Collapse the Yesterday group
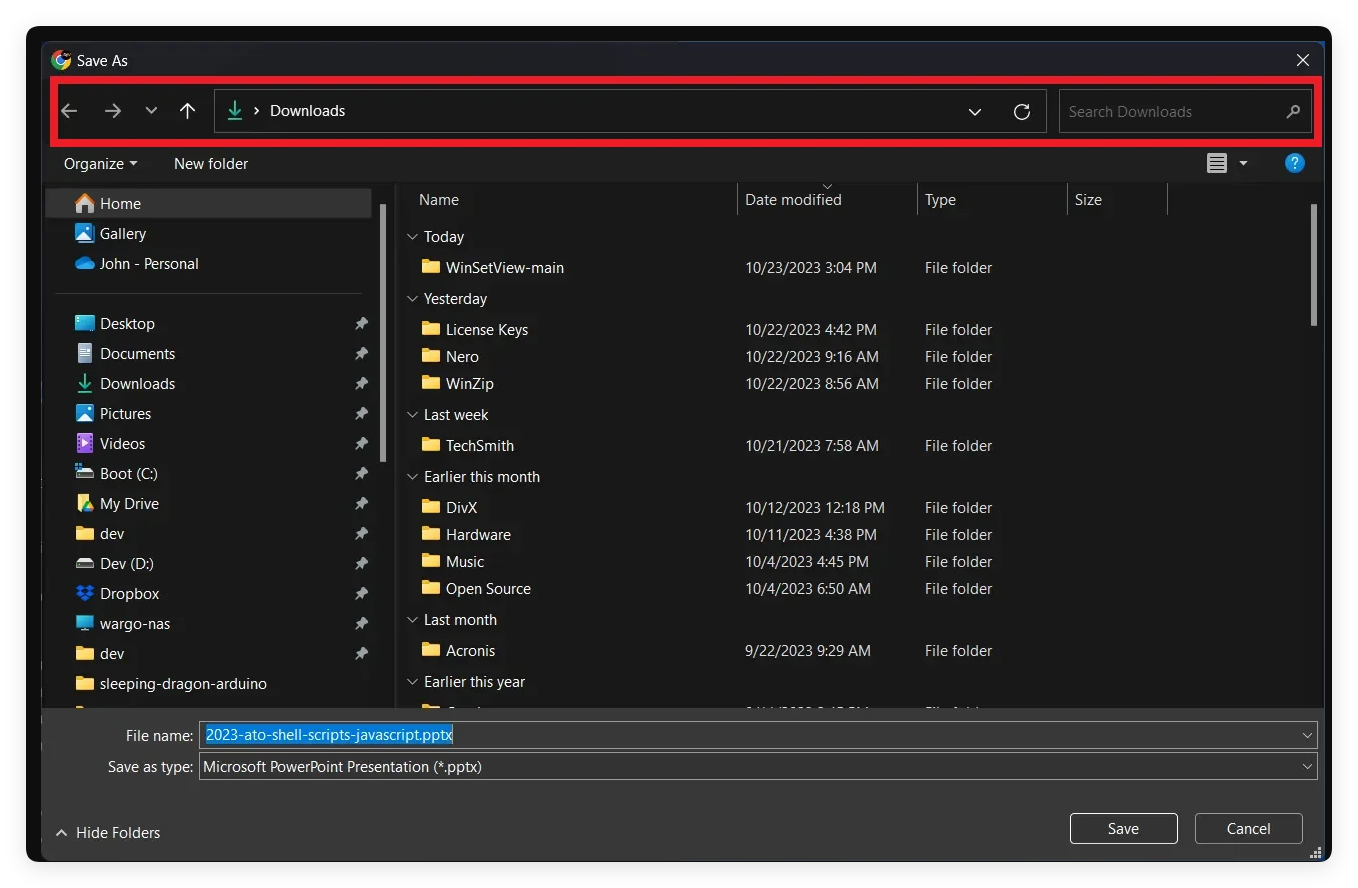The height and width of the screenshot is (888, 1358). (412, 298)
